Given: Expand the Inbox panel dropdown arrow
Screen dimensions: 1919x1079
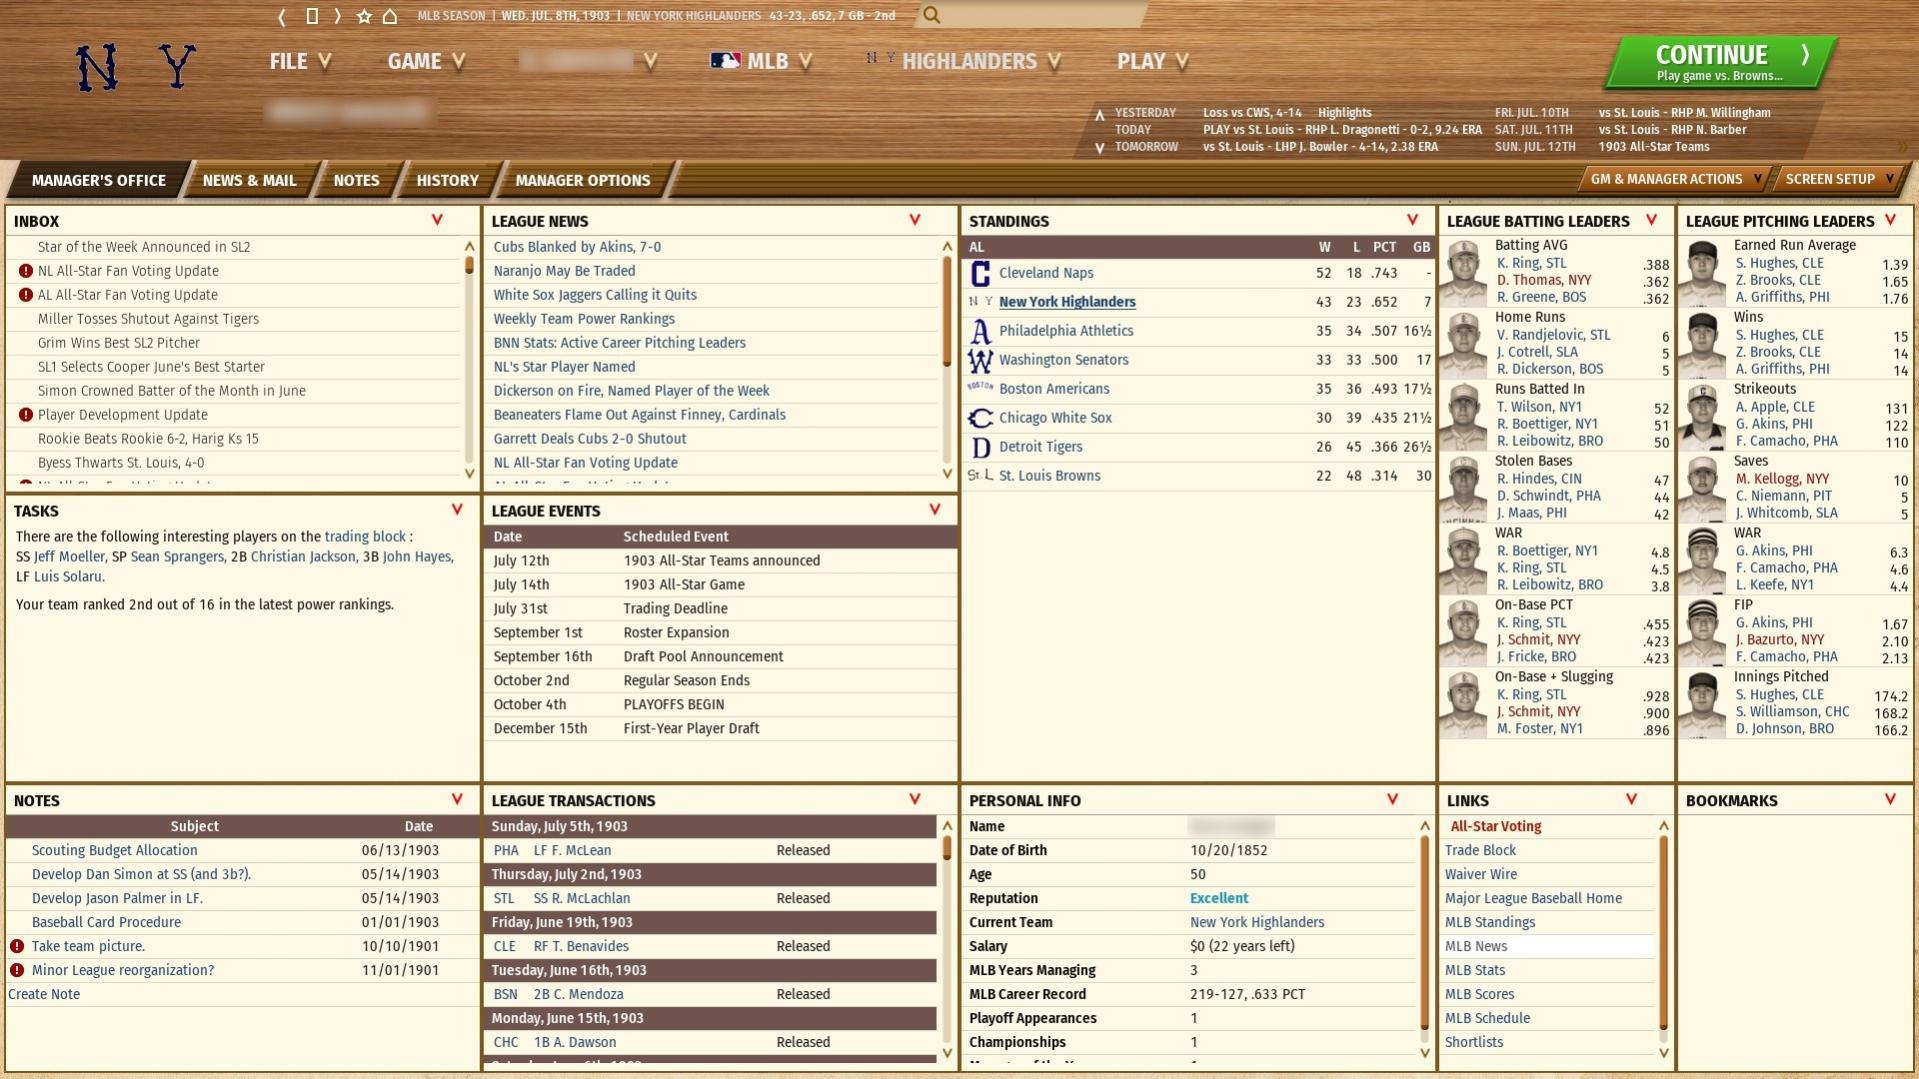Looking at the screenshot, I should 437,220.
